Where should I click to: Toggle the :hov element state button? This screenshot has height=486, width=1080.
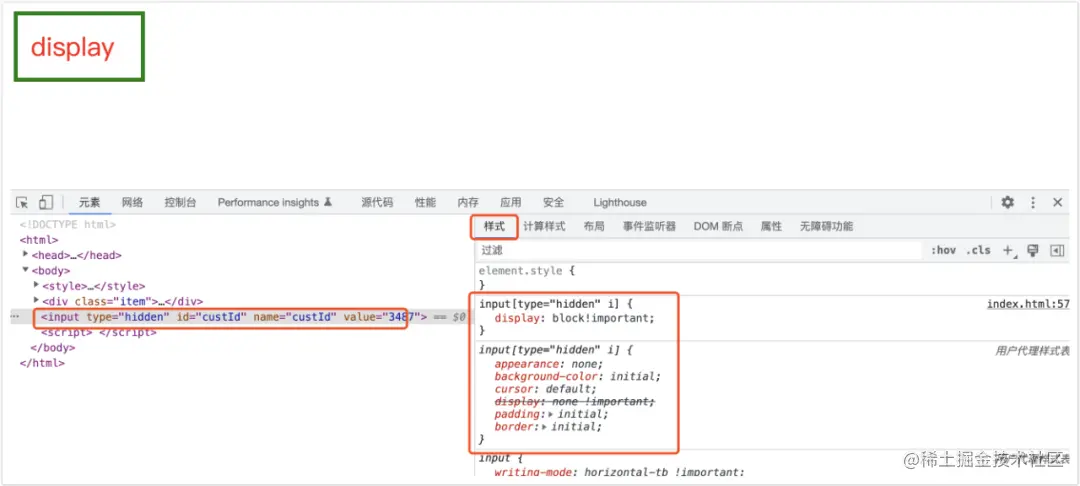coord(943,251)
